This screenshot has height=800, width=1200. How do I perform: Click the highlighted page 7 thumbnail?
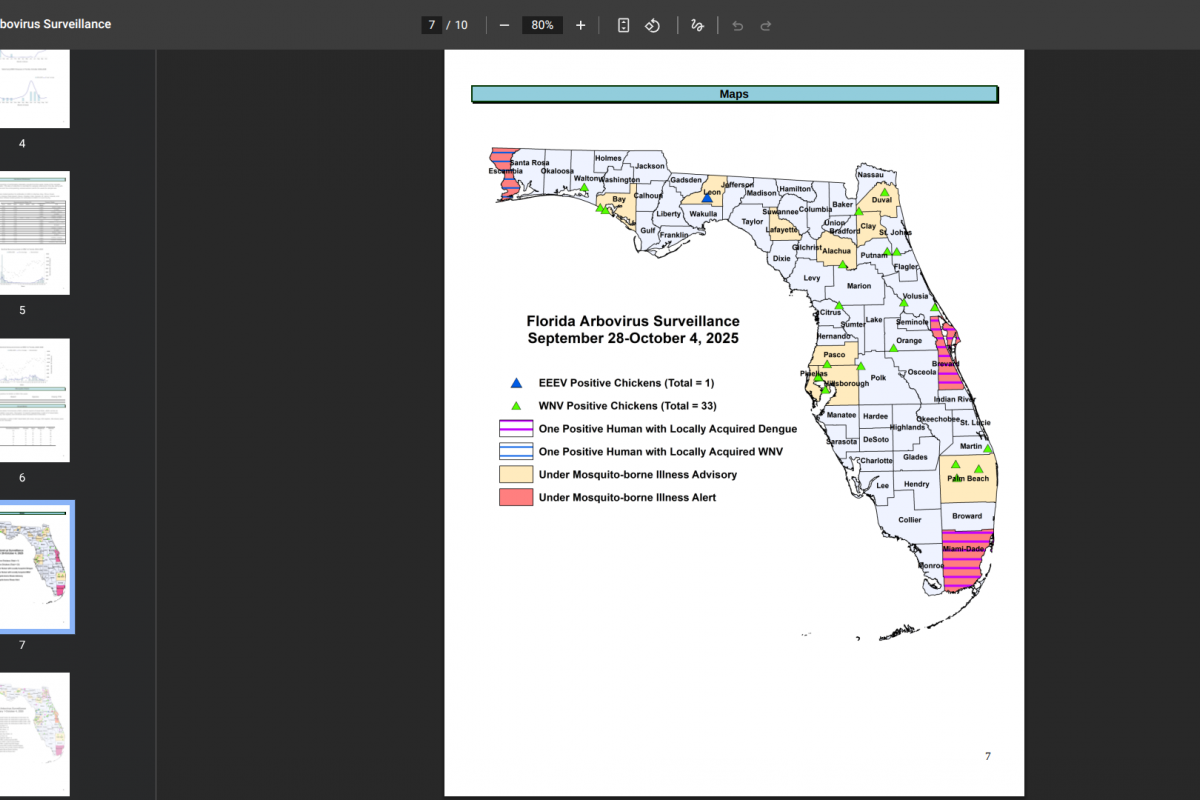(33, 567)
